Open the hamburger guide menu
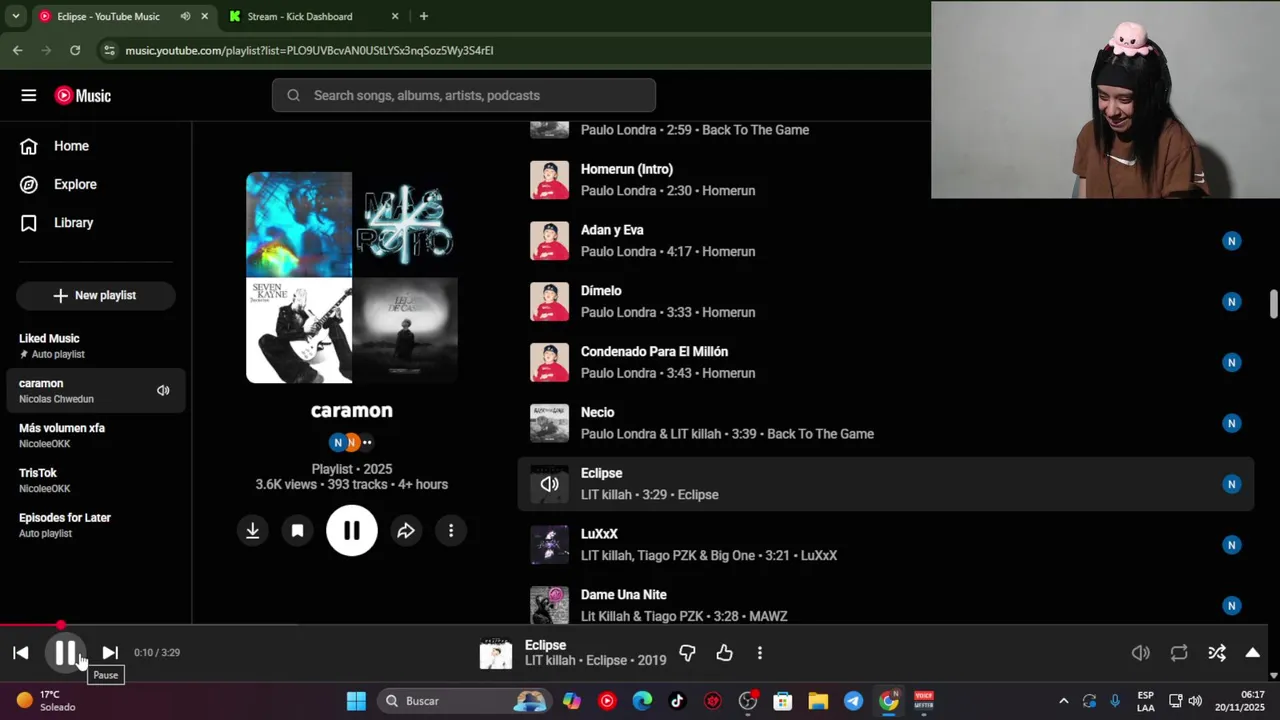 (28, 95)
